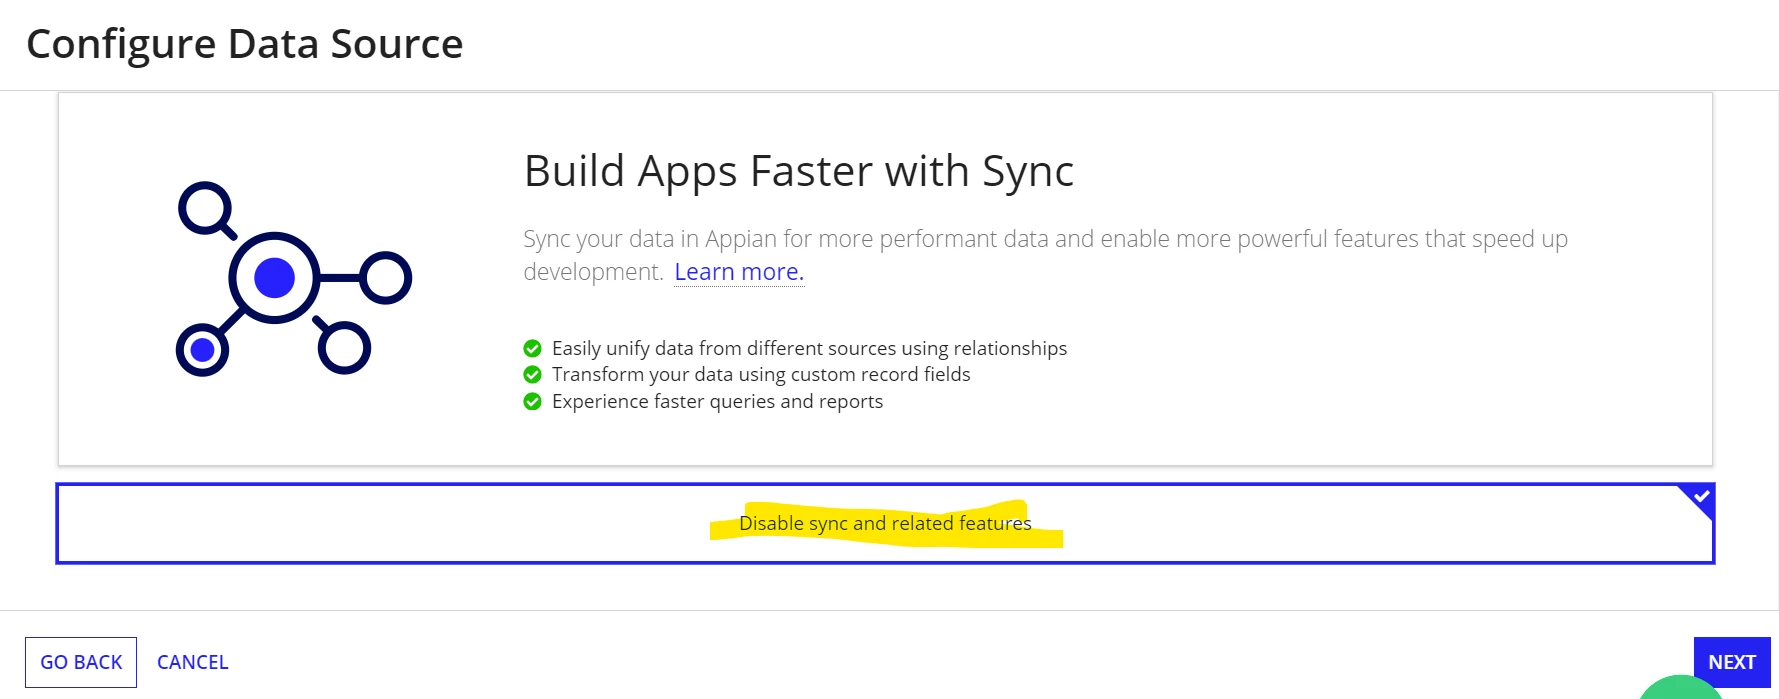Cancel the data source configuration
This screenshot has height=699, width=1779.
tap(193, 662)
